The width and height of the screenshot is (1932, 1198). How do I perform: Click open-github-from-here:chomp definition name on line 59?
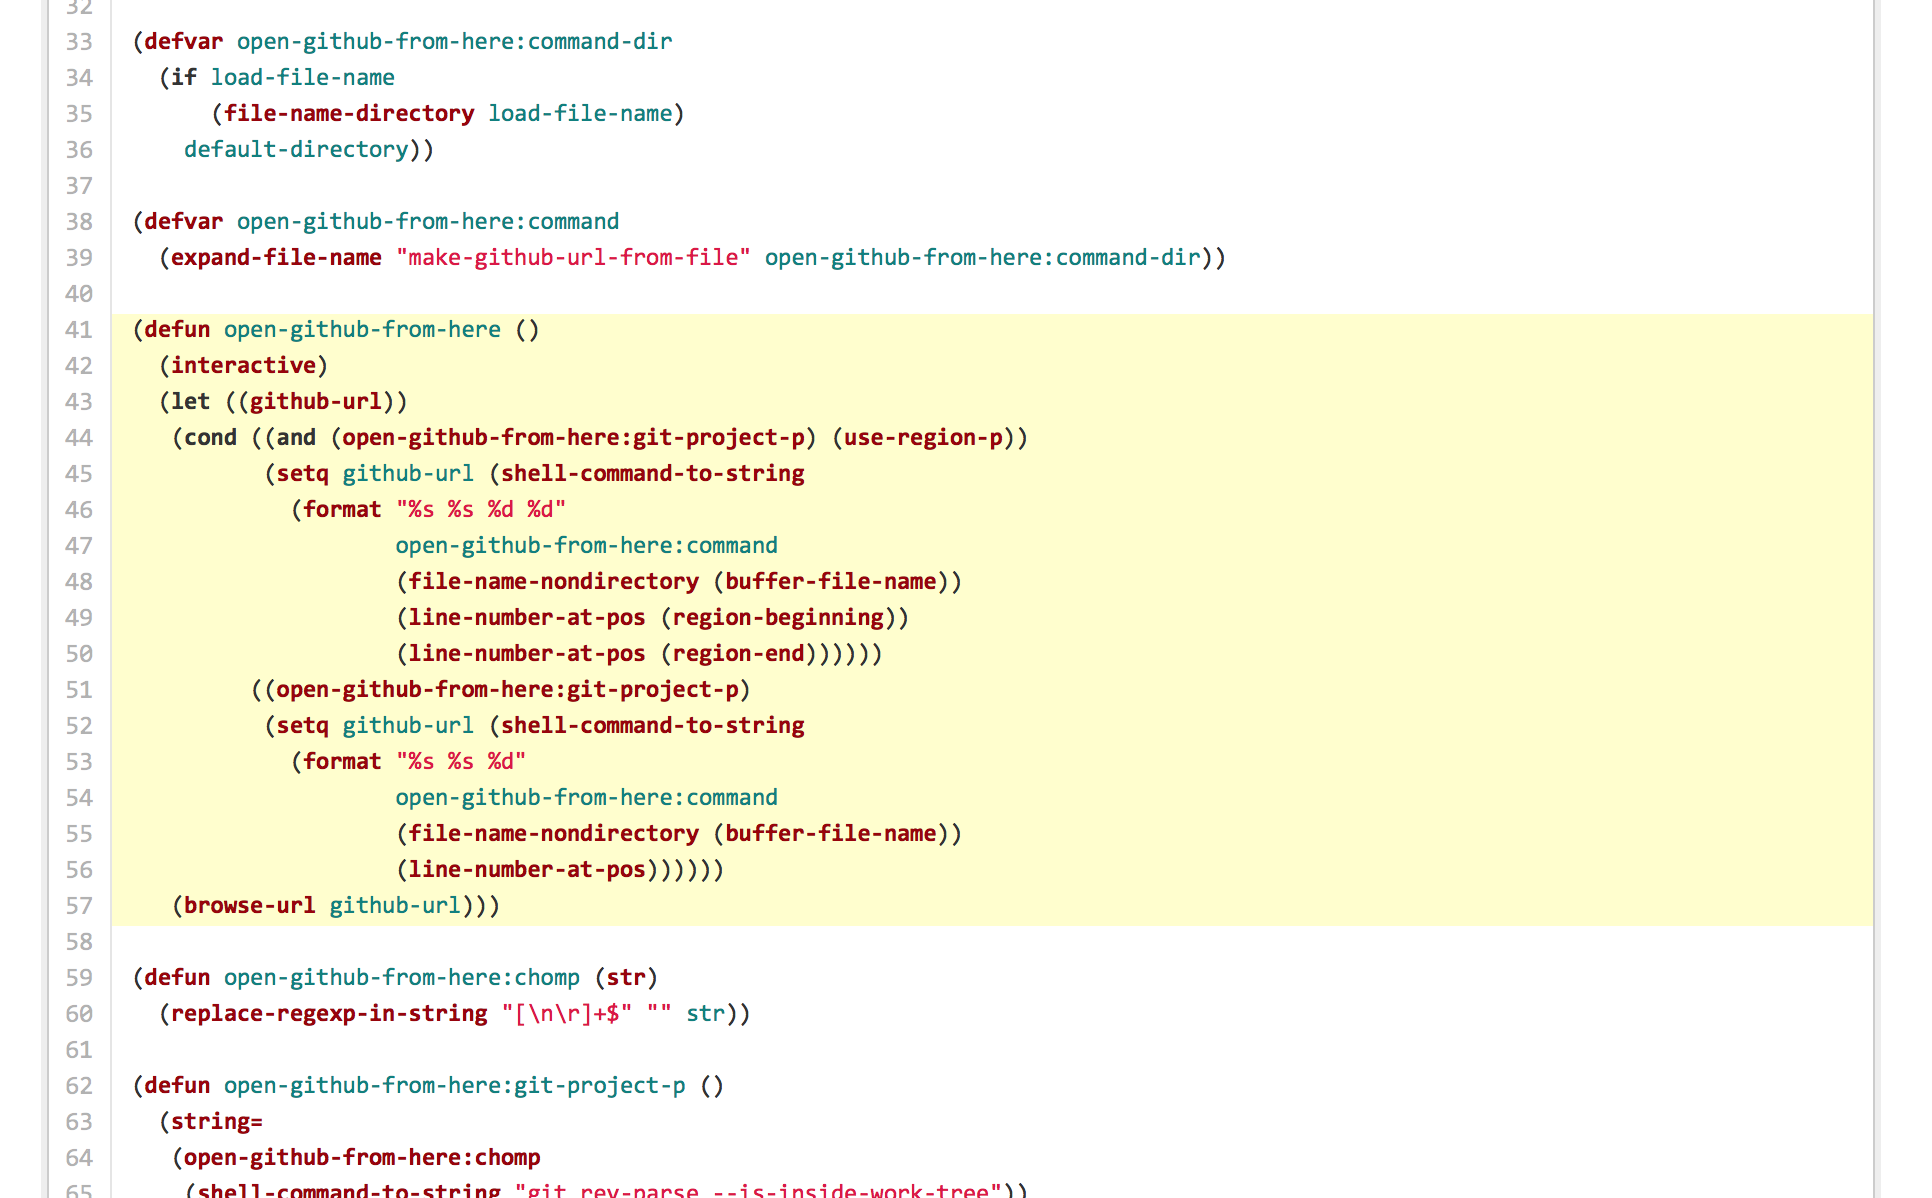[401, 978]
